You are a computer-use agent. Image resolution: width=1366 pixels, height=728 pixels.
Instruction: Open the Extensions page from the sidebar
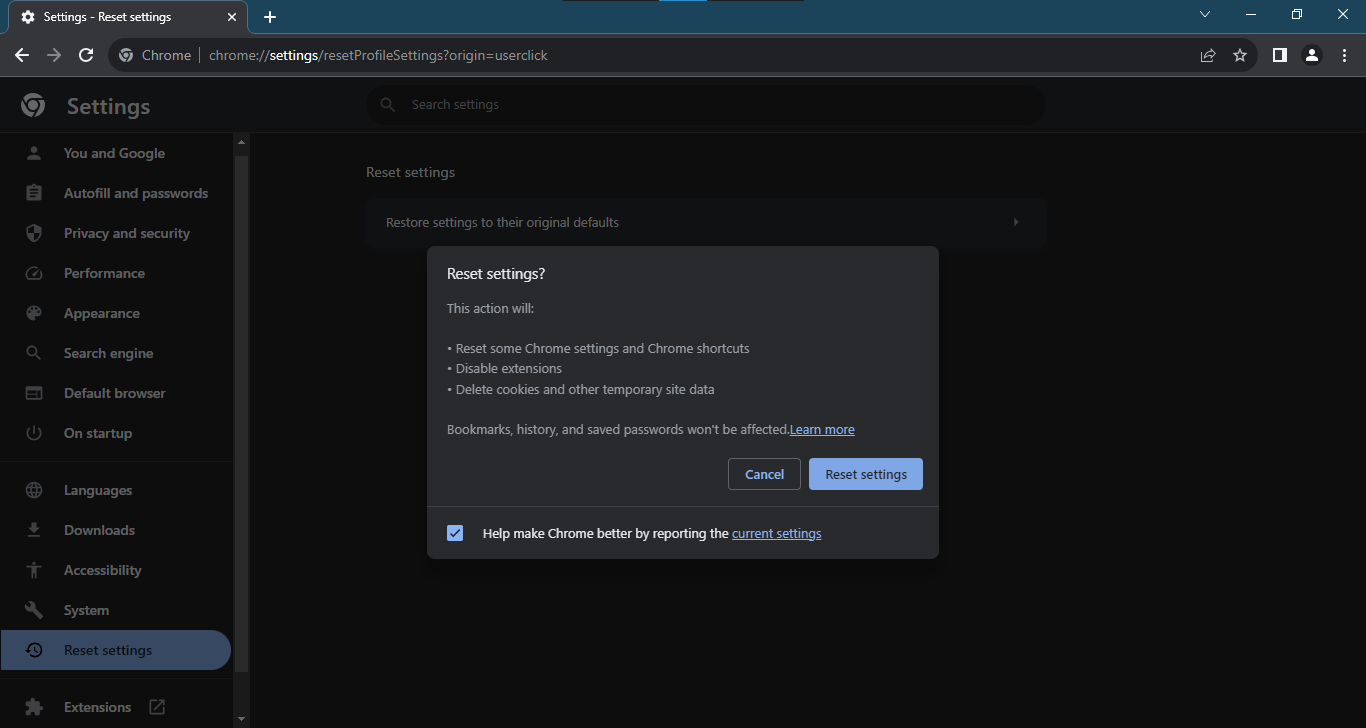(97, 706)
